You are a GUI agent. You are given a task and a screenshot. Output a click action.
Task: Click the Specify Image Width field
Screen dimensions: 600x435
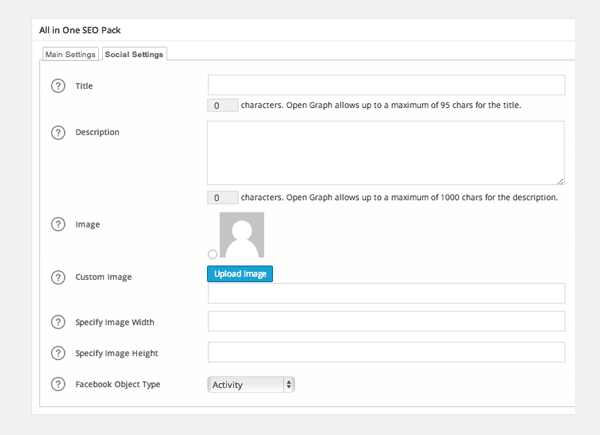(386, 321)
